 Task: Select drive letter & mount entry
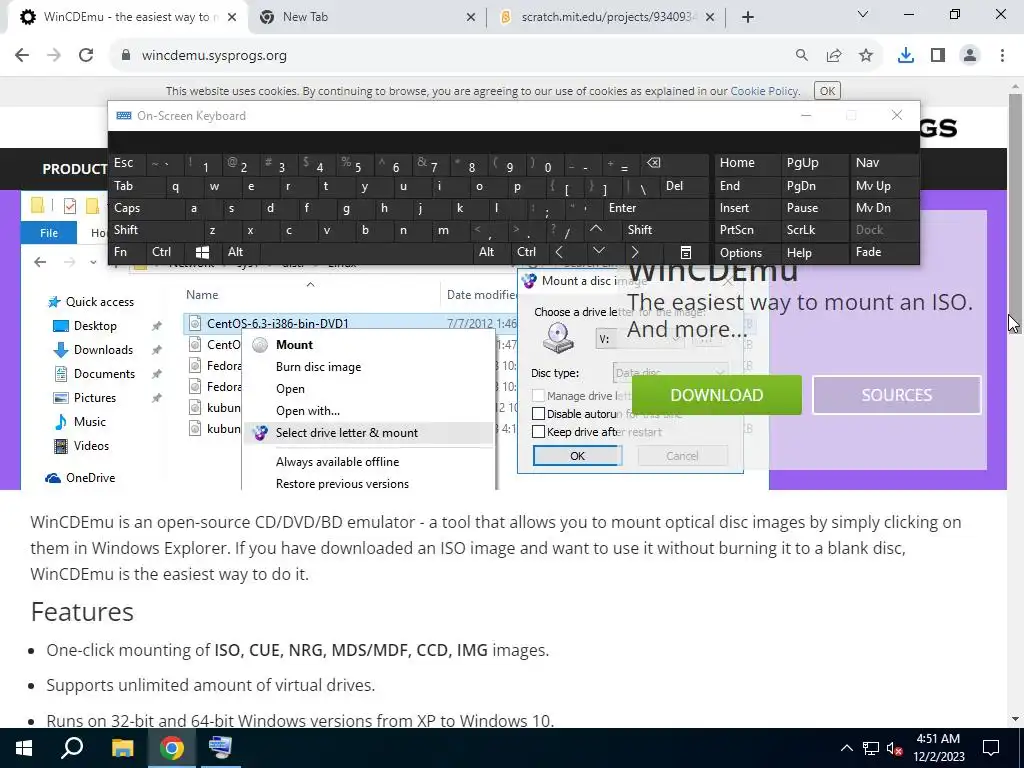click(368, 433)
